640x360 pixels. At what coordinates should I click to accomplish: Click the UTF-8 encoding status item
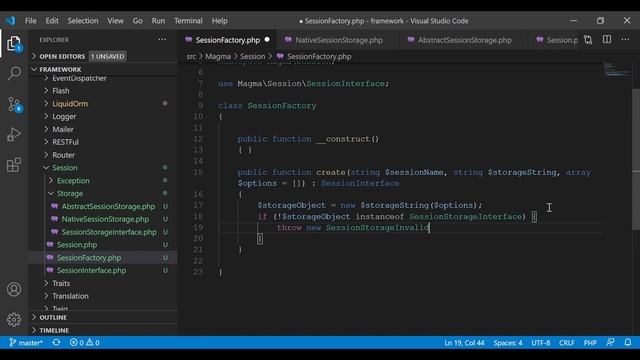click(x=541, y=342)
